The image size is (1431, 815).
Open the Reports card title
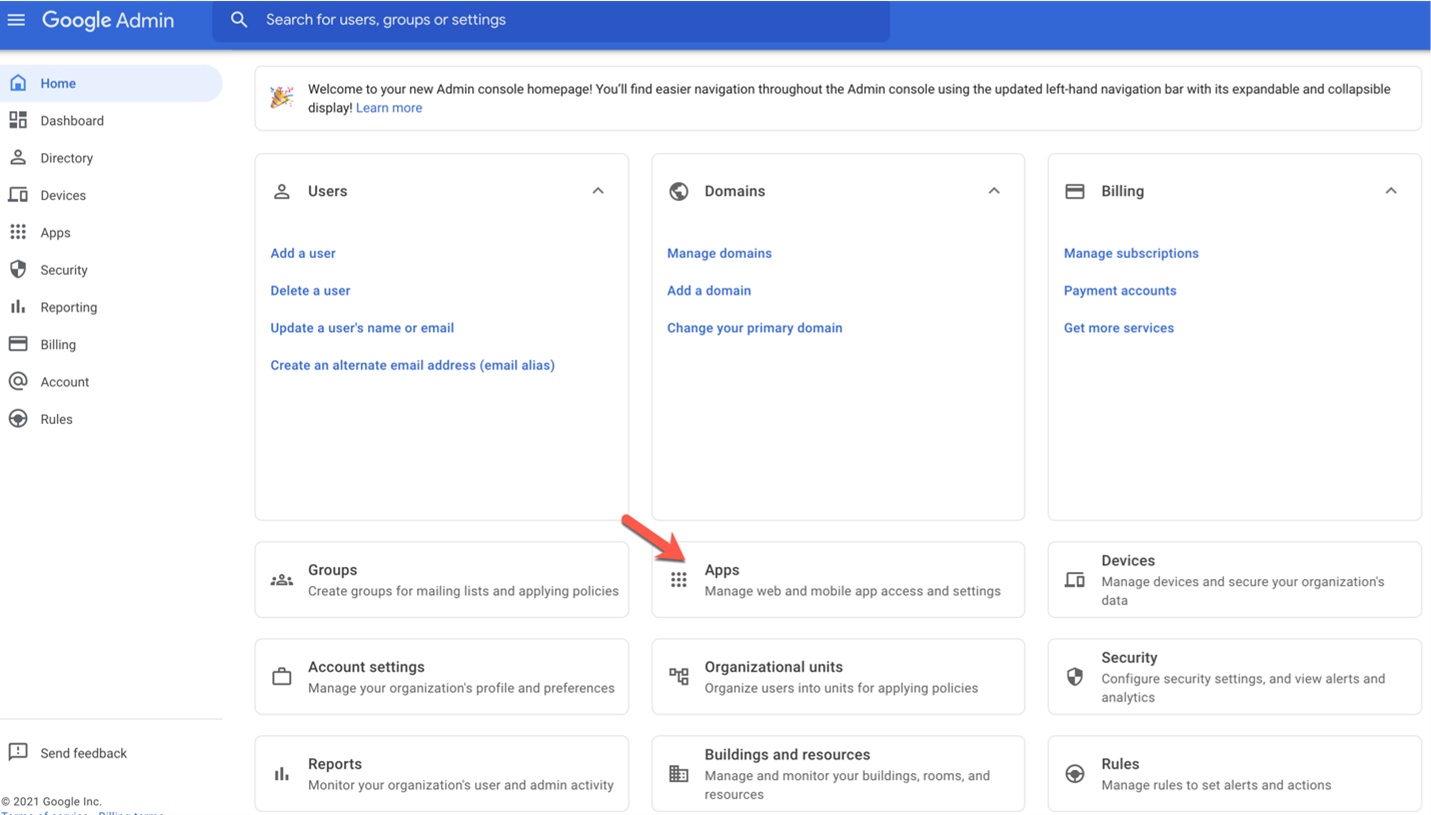(x=335, y=764)
